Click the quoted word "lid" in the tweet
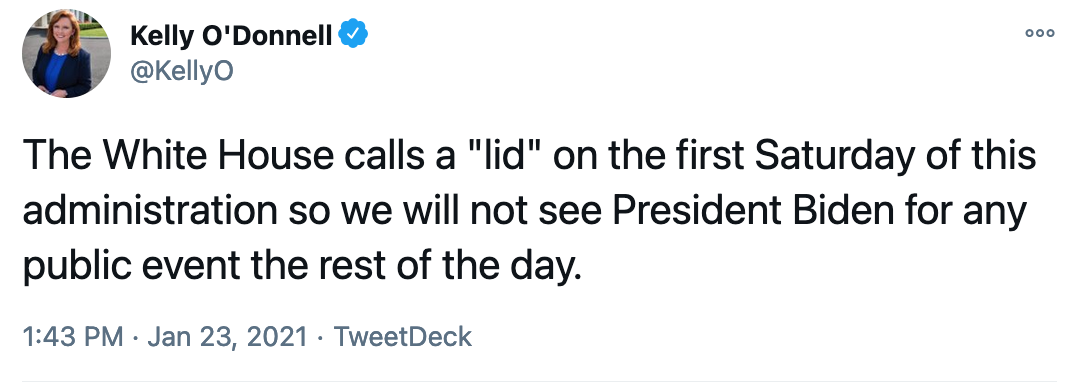Image resolution: width=1066 pixels, height=382 pixels. tap(502, 156)
